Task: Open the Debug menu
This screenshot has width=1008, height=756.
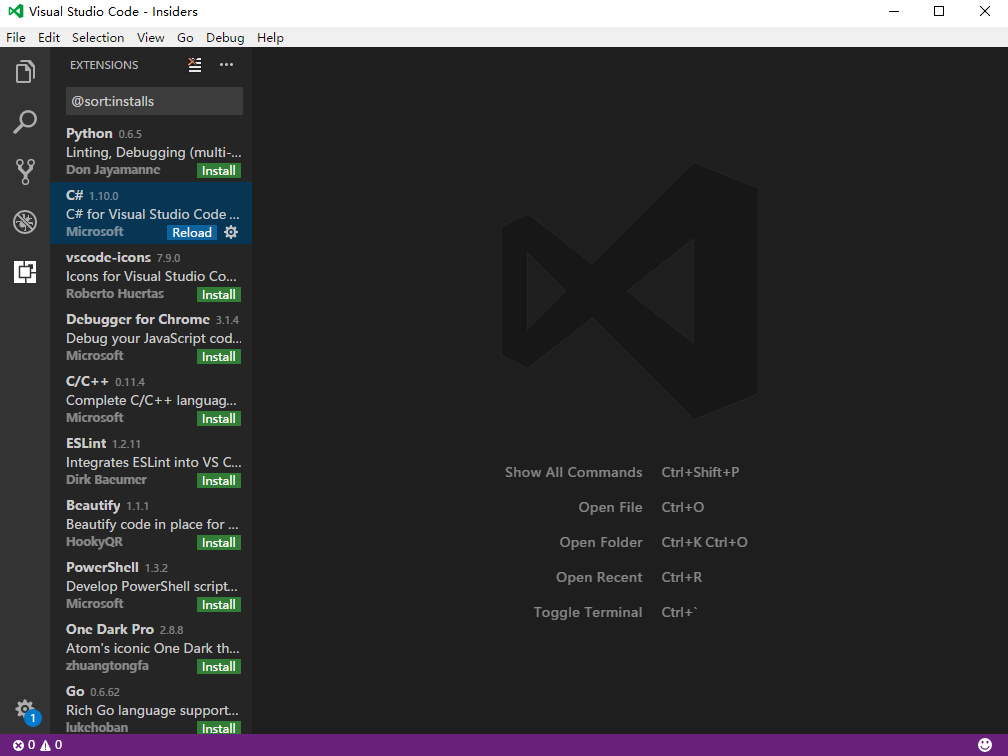Action: pos(225,37)
